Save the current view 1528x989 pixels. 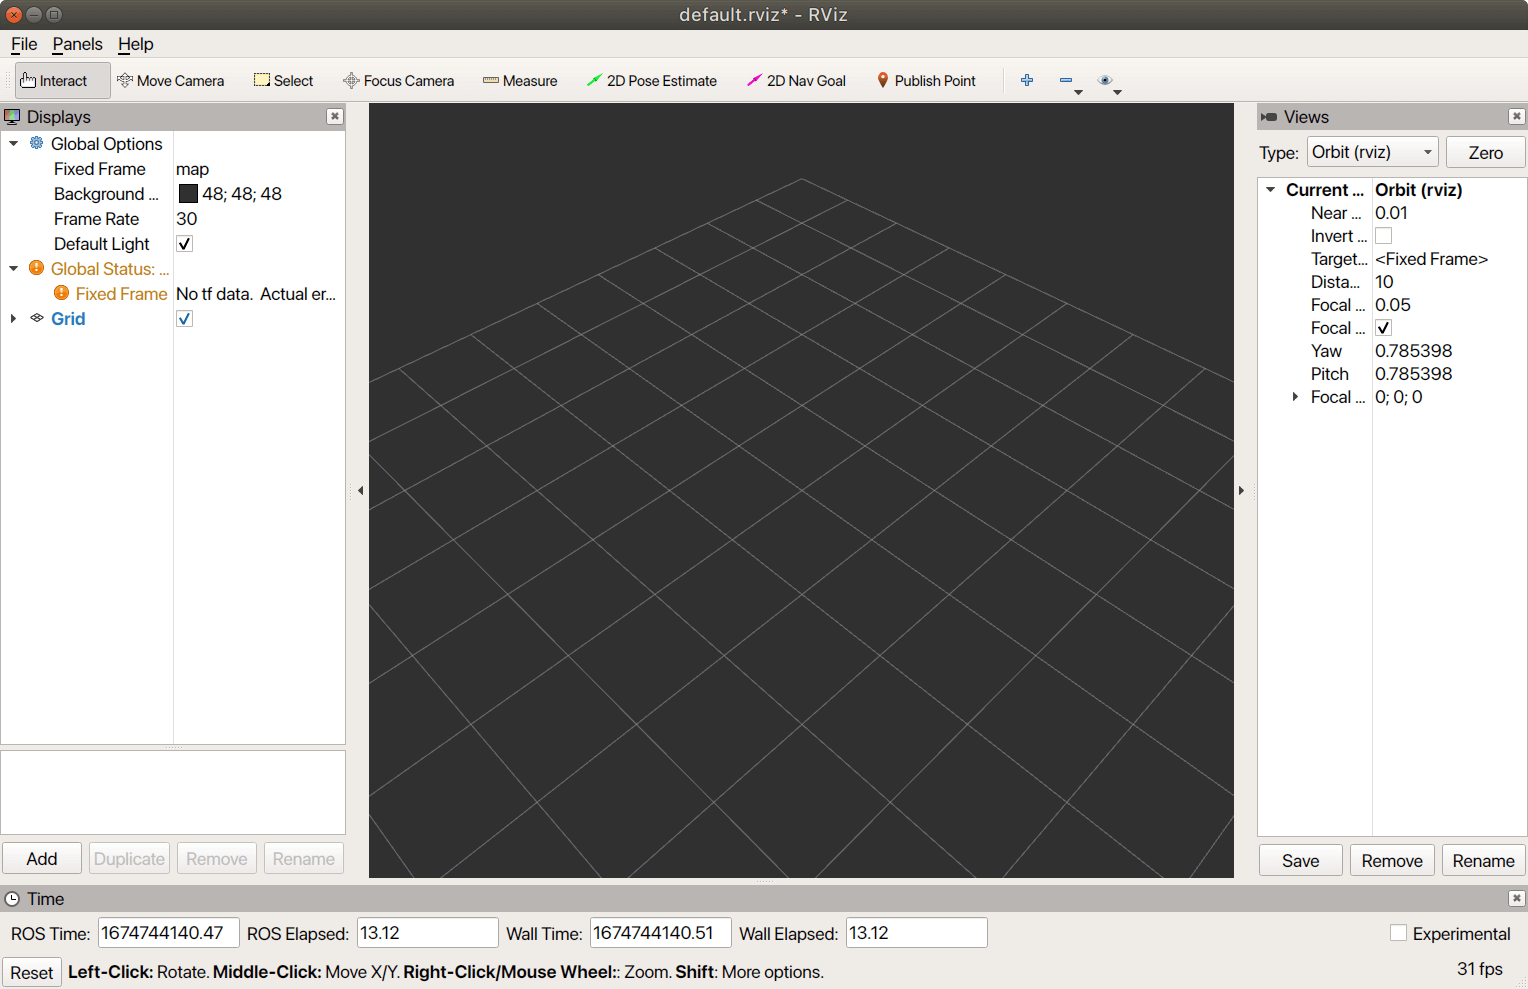(x=1300, y=861)
